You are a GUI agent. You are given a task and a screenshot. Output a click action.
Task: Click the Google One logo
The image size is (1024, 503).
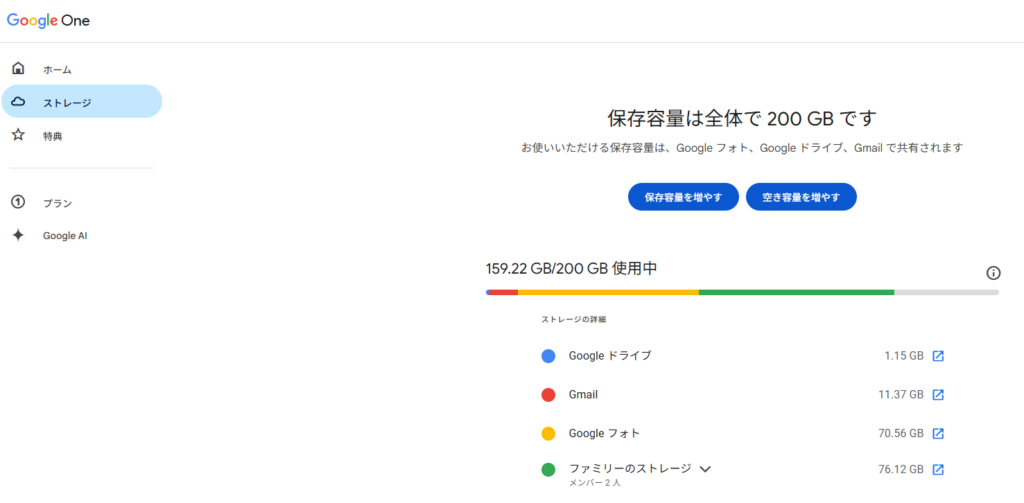pos(48,20)
